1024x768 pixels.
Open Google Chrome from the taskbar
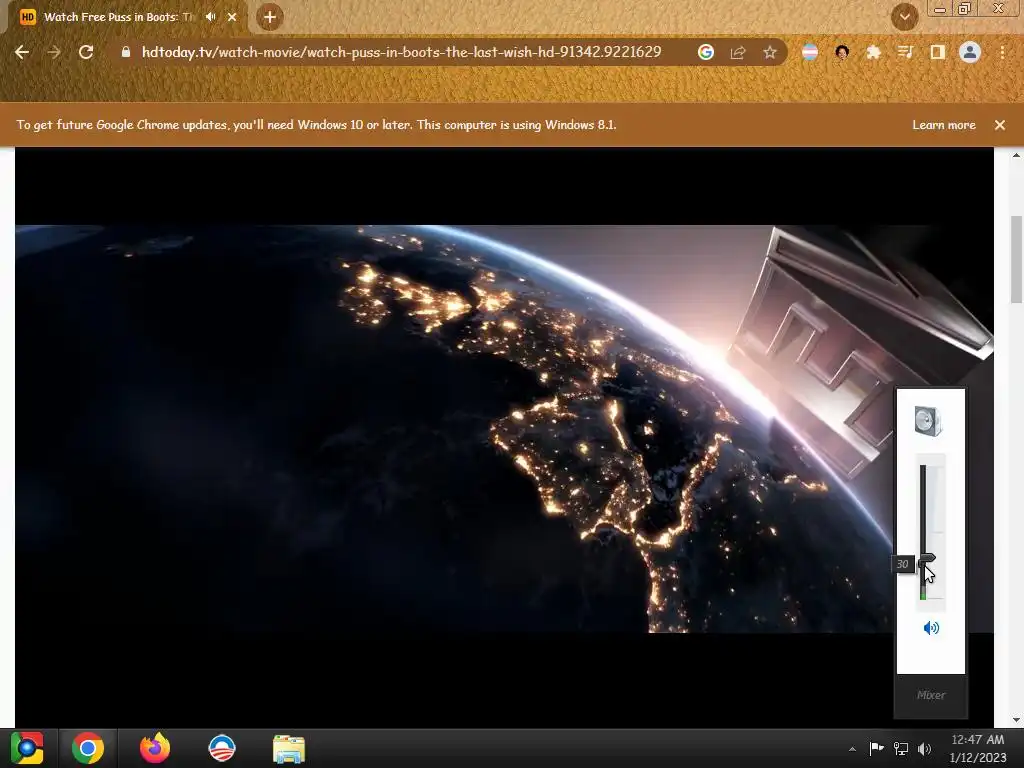click(x=88, y=748)
